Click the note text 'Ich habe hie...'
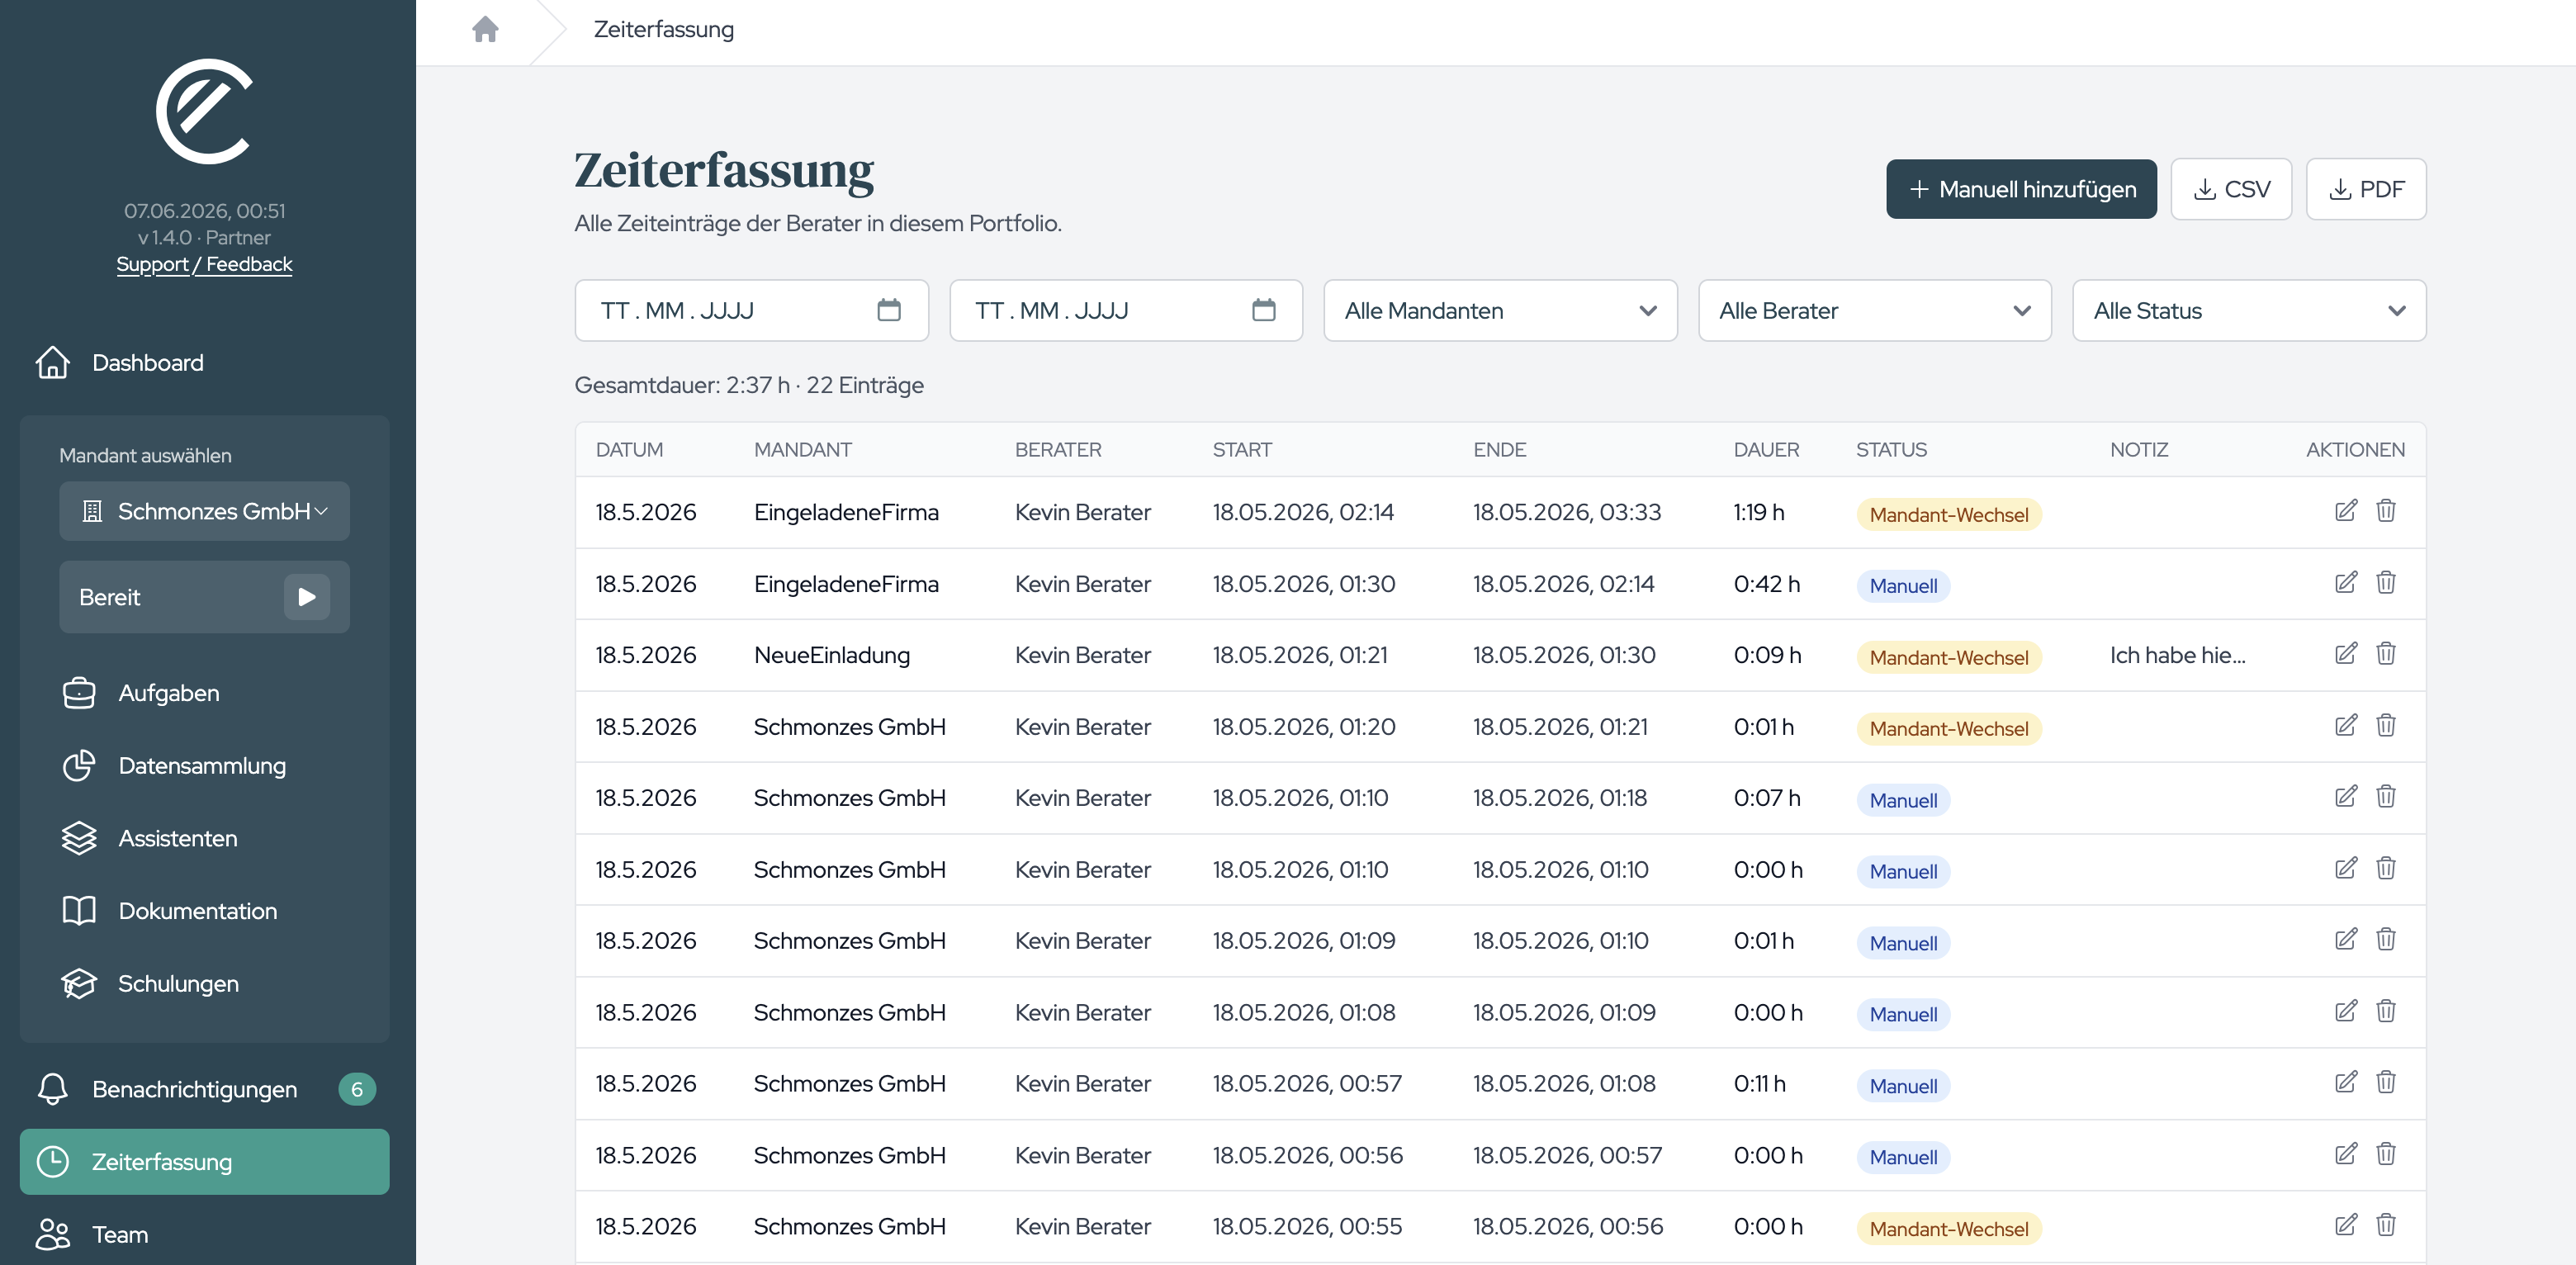 pyautogui.click(x=2177, y=655)
